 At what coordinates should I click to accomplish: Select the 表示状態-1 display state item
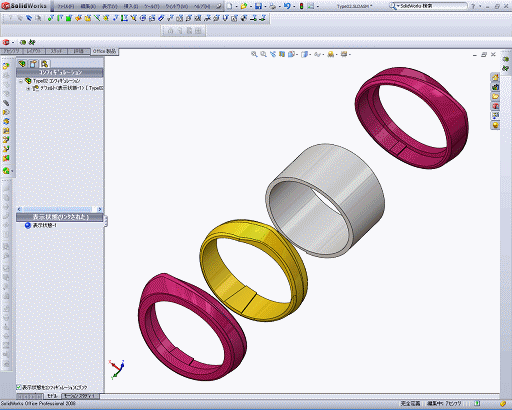[41, 225]
